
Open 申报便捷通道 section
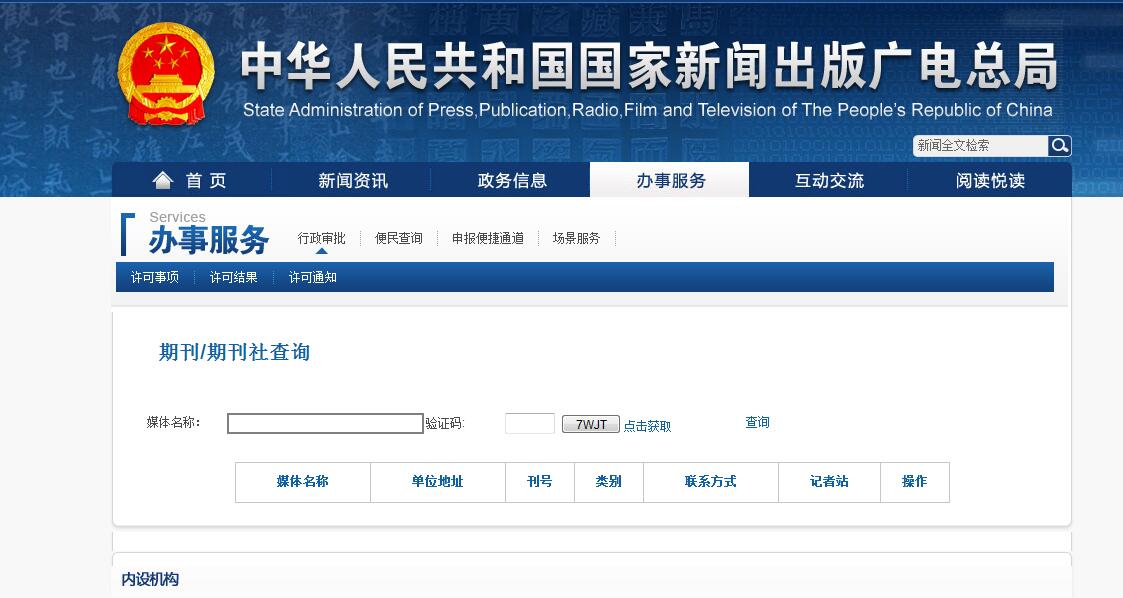point(489,237)
